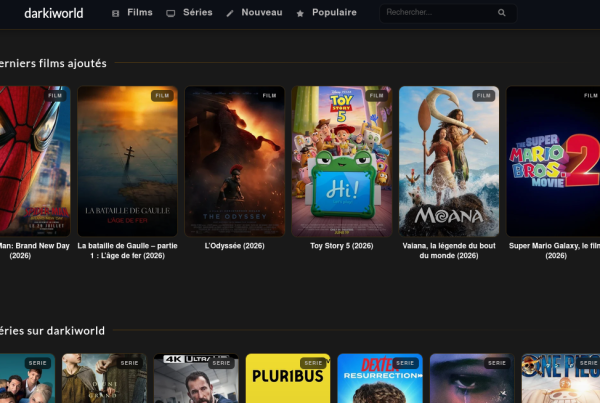Viewport: 600px width, 403px height.
Task: Open the 4K Ultra series thumbnail
Action: coord(196,378)
